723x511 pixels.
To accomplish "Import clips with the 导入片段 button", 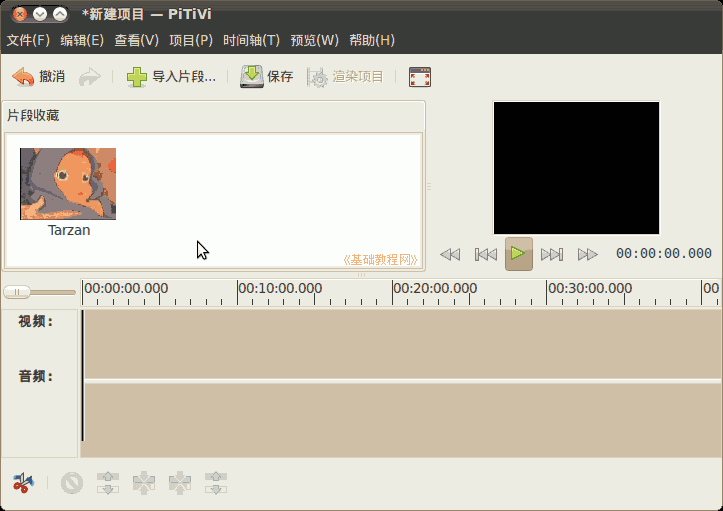I will 171,77.
